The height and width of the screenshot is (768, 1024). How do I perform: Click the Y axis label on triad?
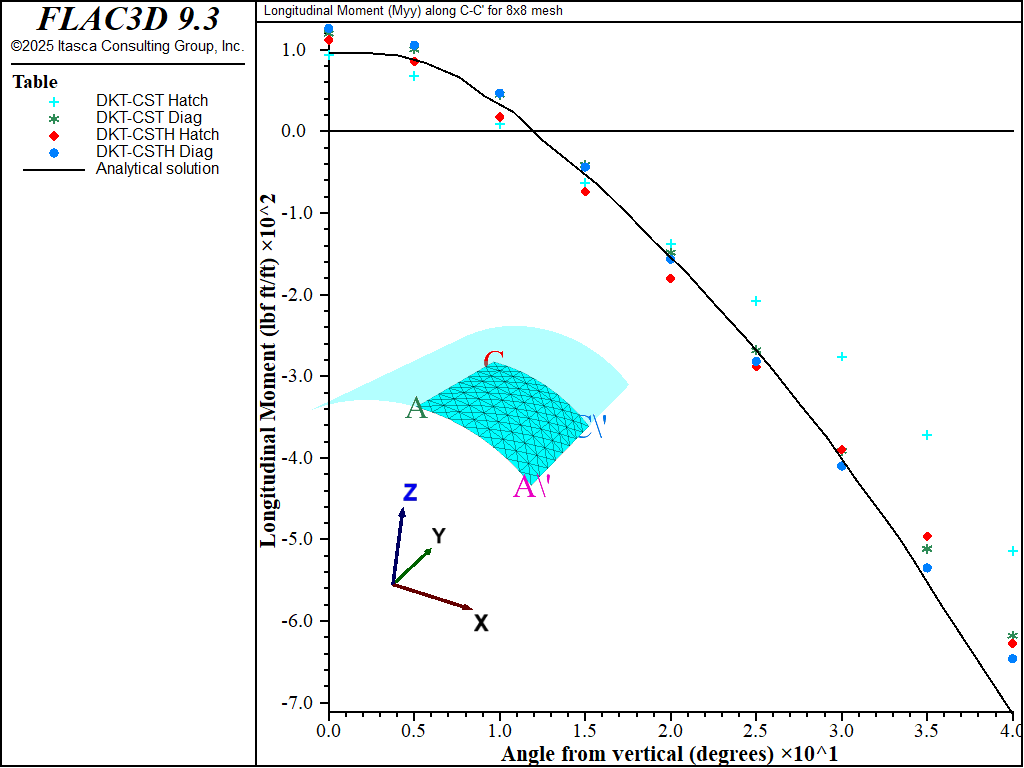tap(438, 536)
